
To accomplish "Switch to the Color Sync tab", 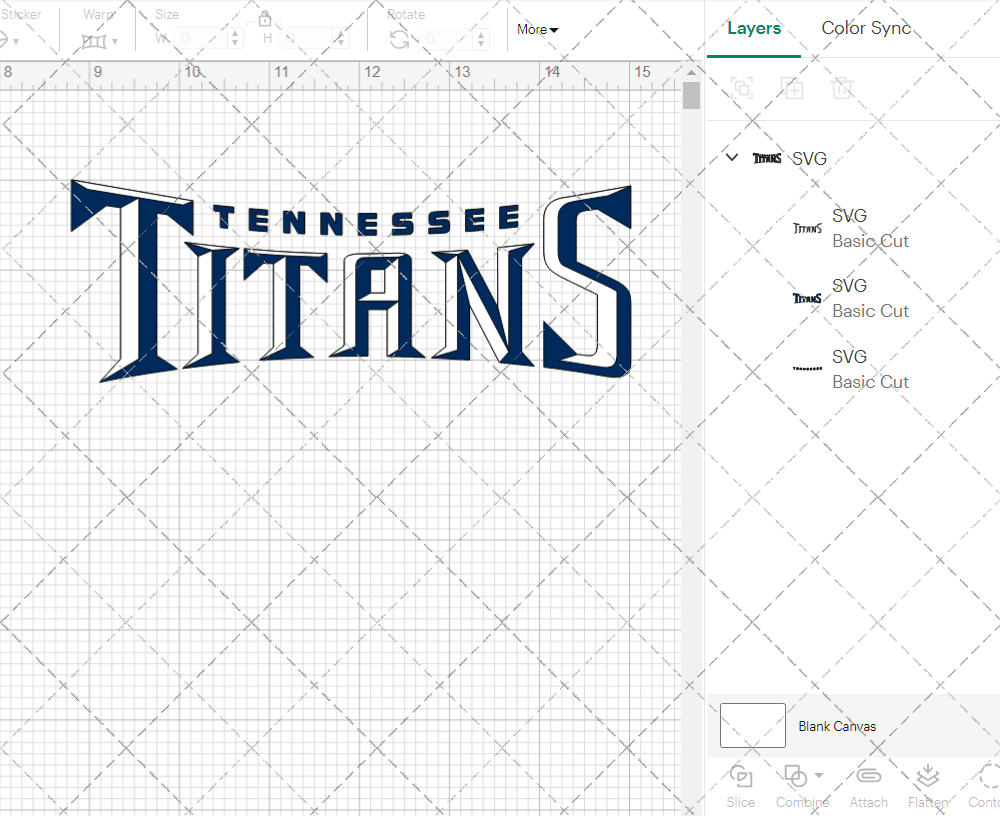I will click(x=866, y=28).
